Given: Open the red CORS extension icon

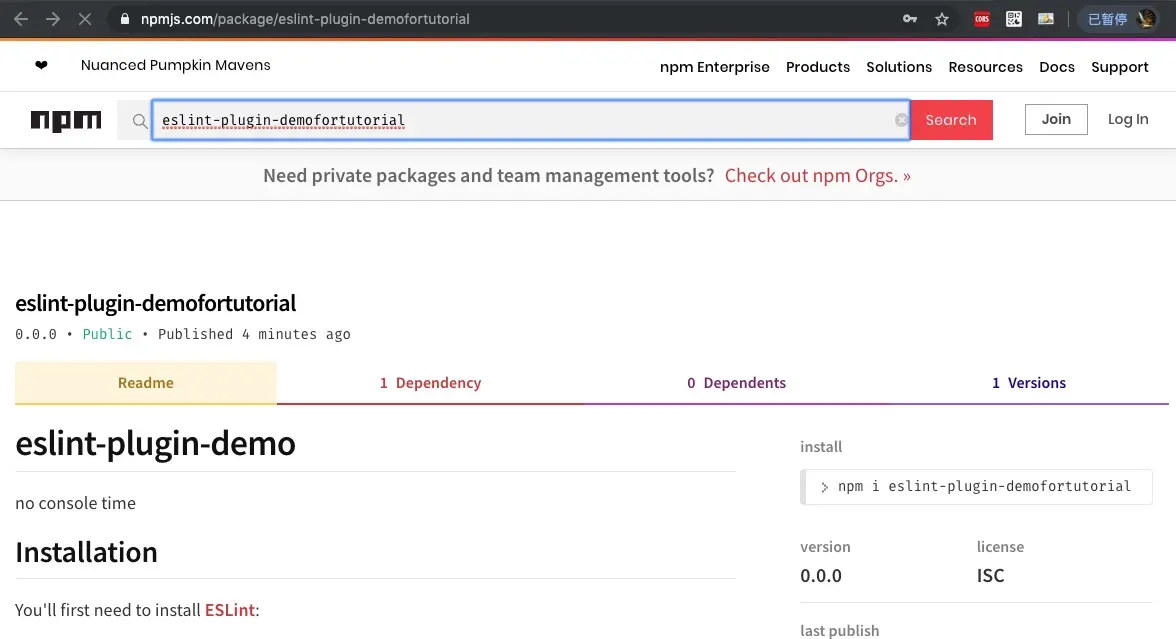Looking at the screenshot, I should 982,19.
